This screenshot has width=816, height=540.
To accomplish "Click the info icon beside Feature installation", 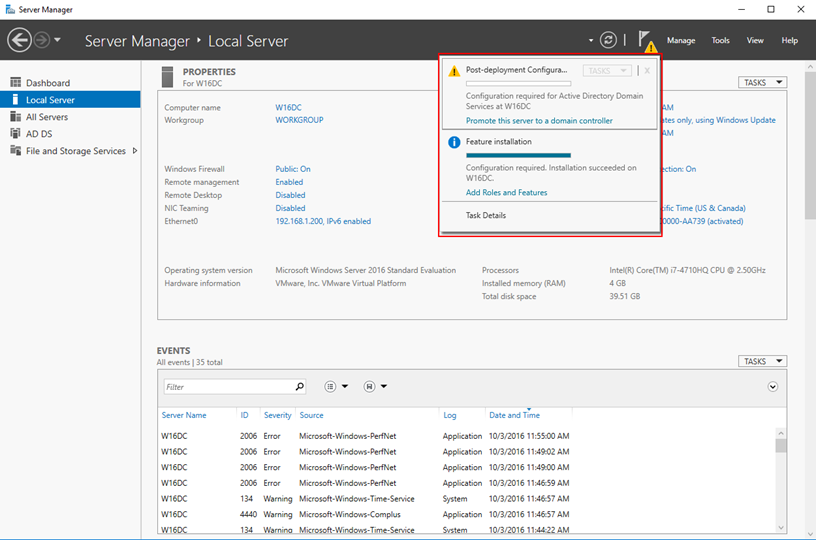I will [x=454, y=142].
